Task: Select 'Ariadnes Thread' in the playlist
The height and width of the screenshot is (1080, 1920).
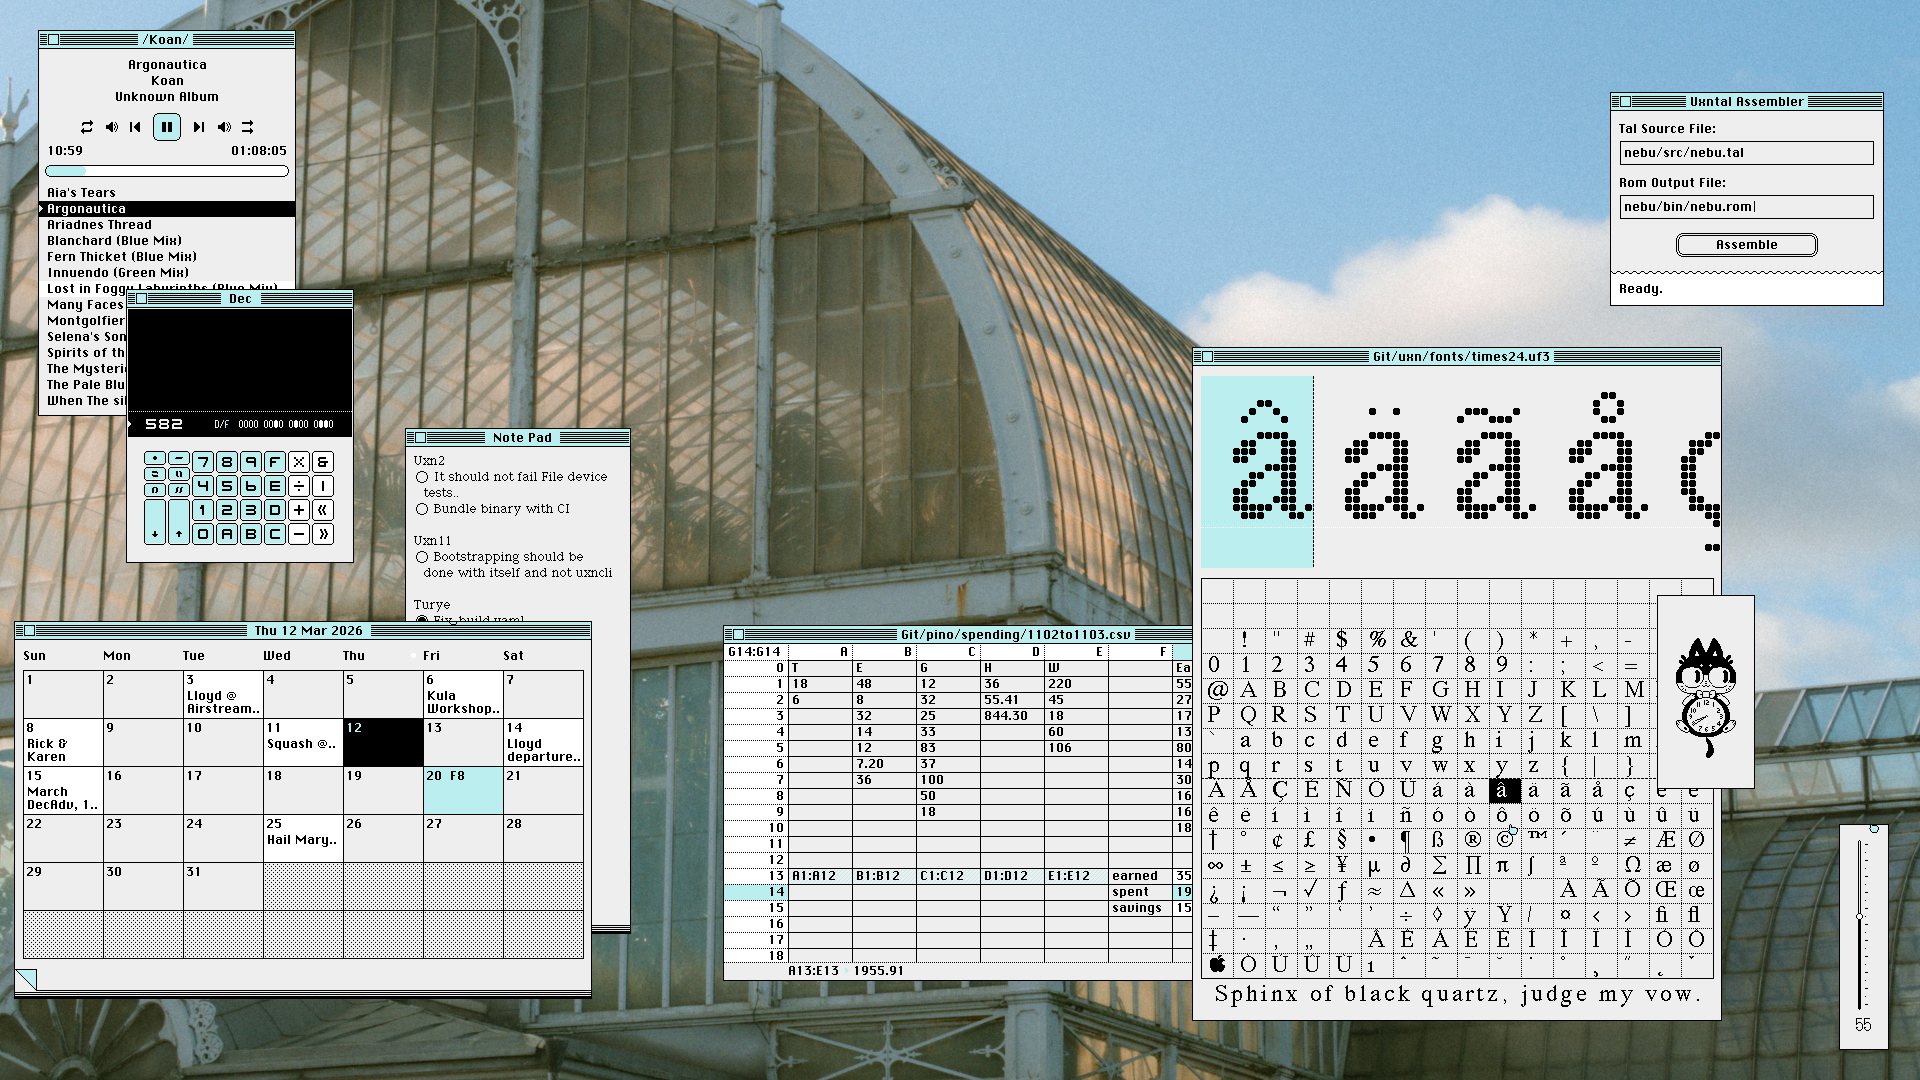Action: tap(99, 225)
